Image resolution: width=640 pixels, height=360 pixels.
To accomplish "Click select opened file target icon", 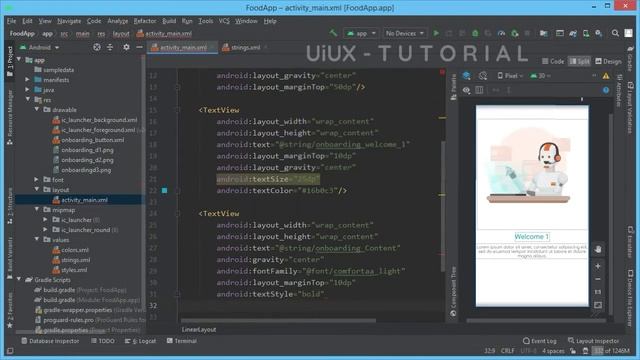I will 97,47.
